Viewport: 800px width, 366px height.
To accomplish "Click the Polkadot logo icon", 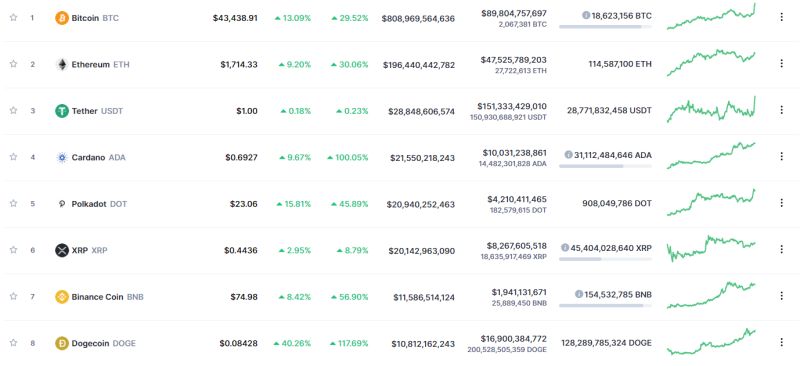I will 62,204.
